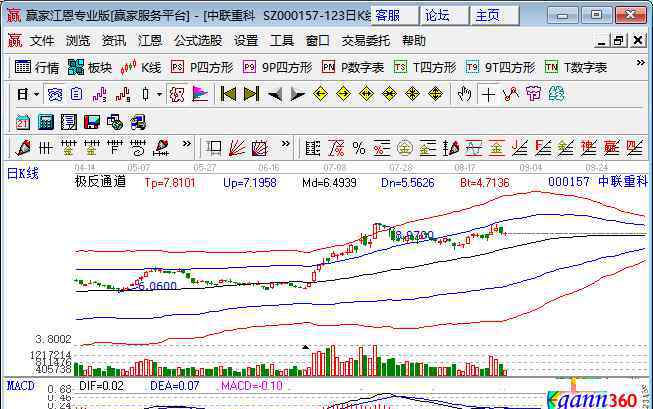Expand the drawing tools overflow chevron
The image size is (653, 409).
click(186, 144)
